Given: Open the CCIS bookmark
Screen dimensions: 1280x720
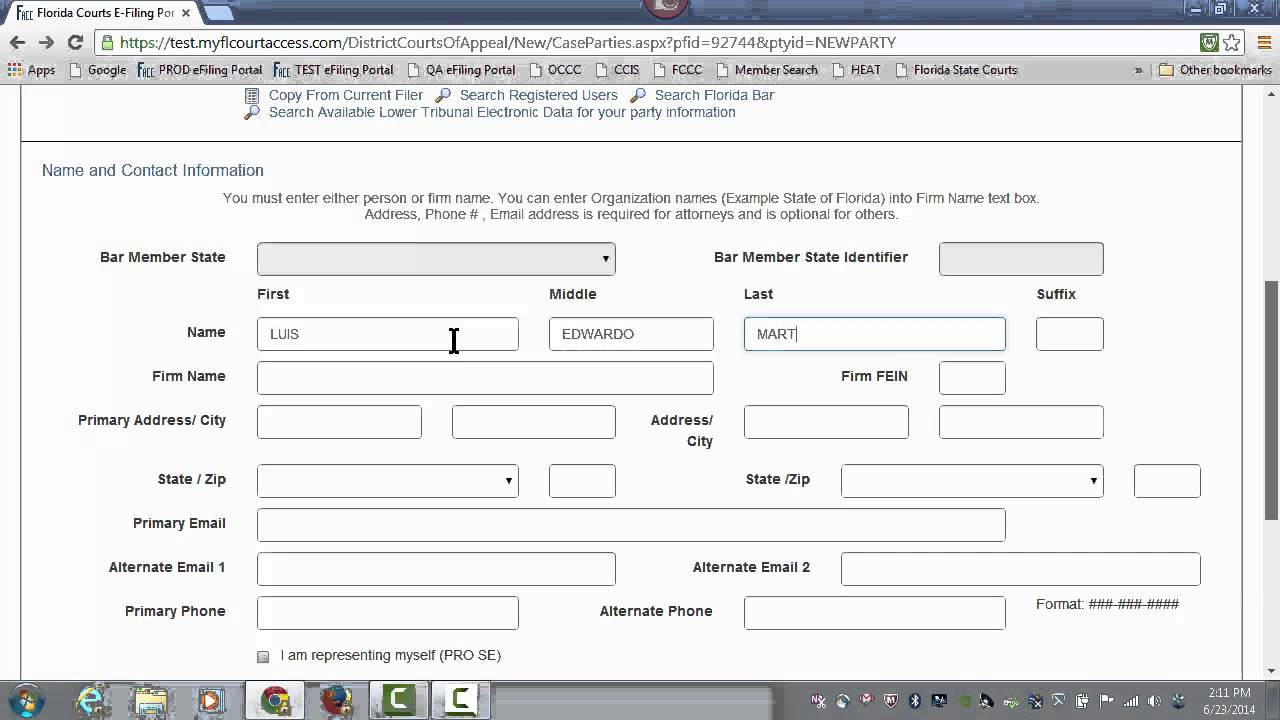Looking at the screenshot, I should (617, 70).
